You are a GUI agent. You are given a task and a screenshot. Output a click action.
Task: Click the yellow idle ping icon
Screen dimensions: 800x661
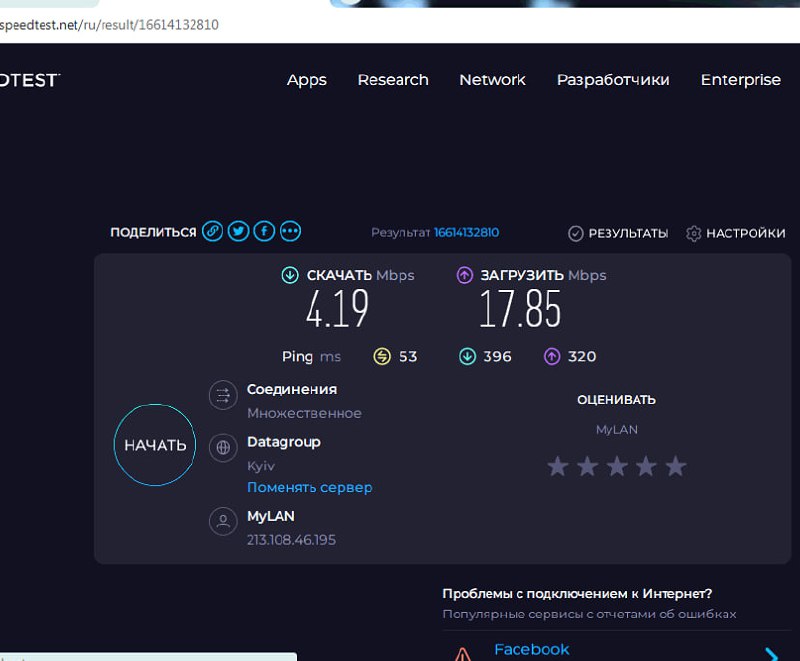click(x=382, y=356)
